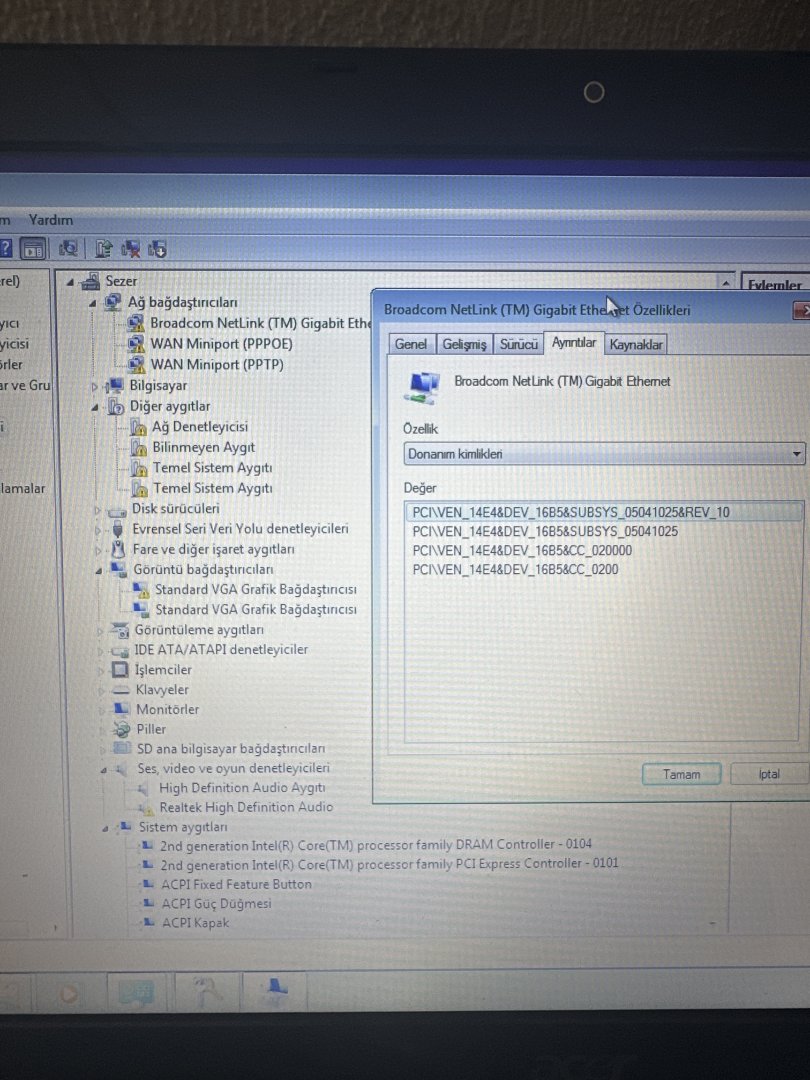Select the ACPI Fixed Feature Button device
This screenshot has height=1080, width=810.
point(236,884)
